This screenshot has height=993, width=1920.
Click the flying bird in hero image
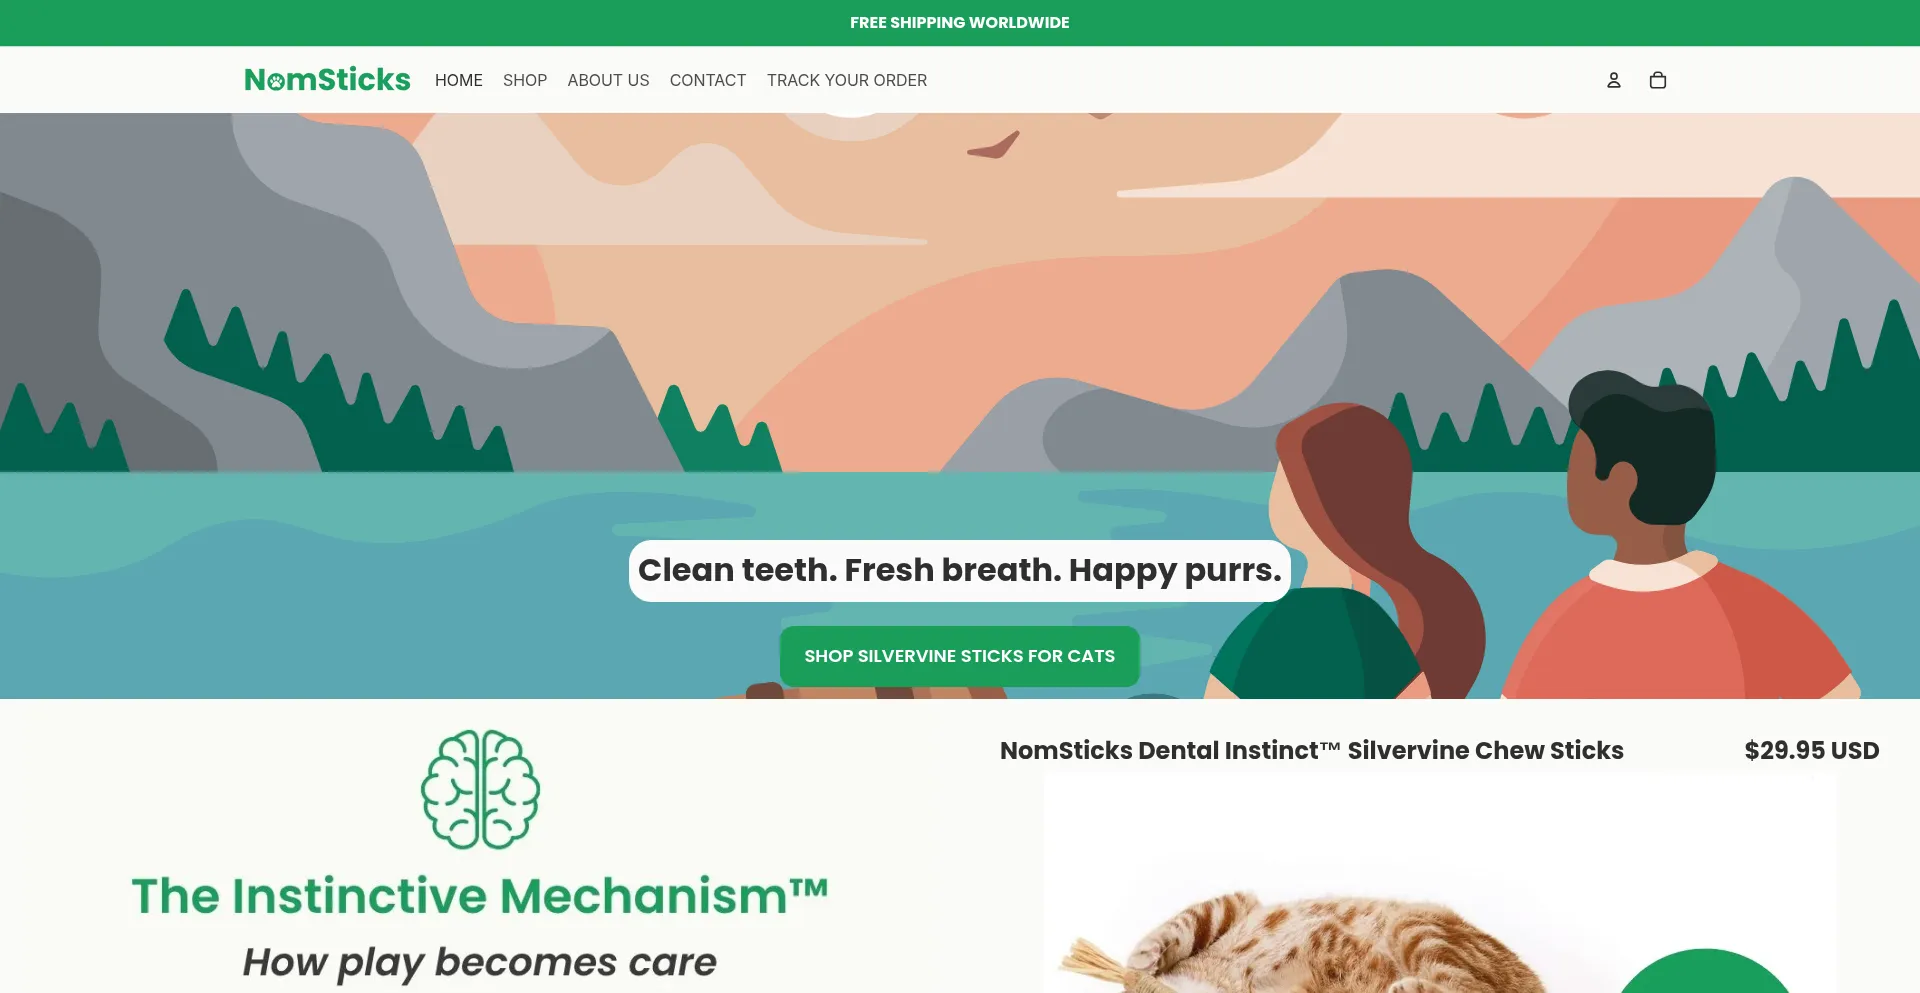994,146
